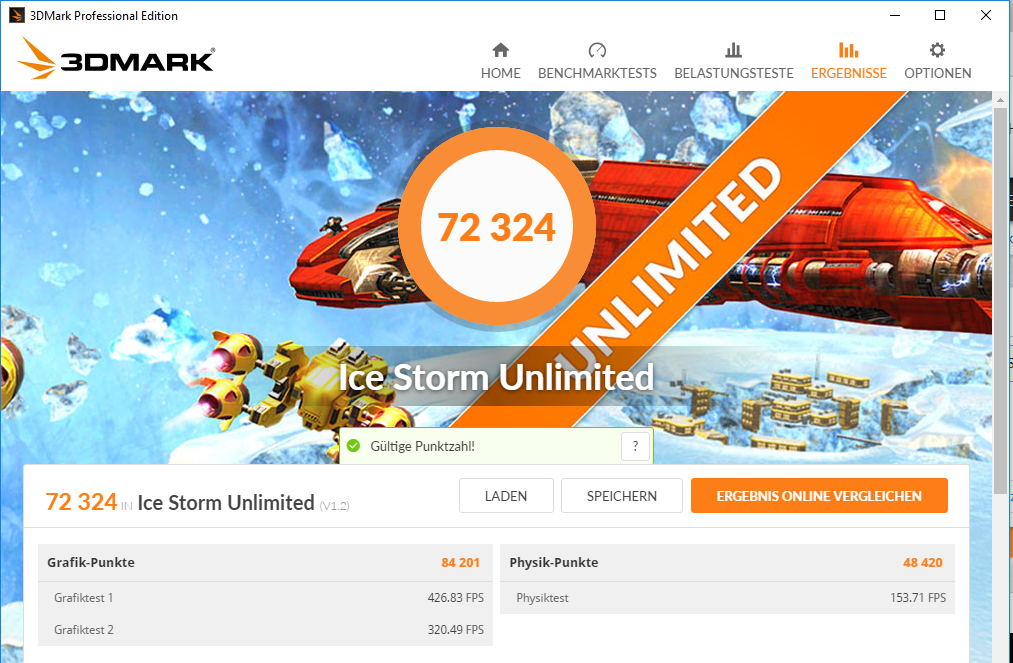Click the SPEICHERN button
The image size is (1013, 663).
[621, 496]
